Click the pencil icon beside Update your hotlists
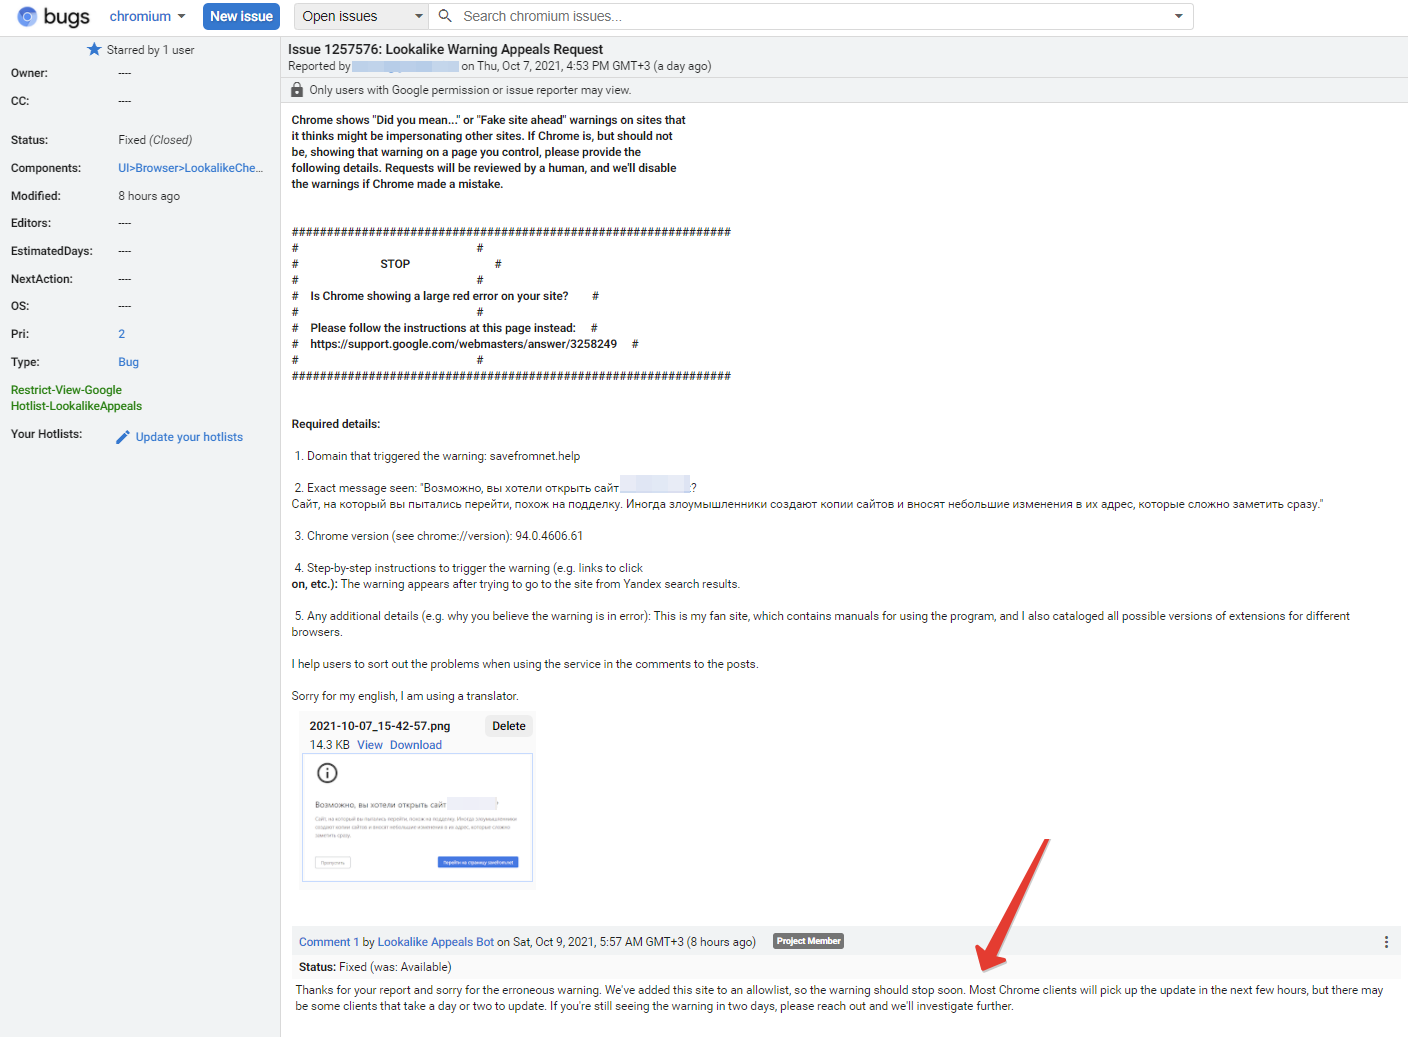The image size is (1418, 1037). [x=123, y=437]
